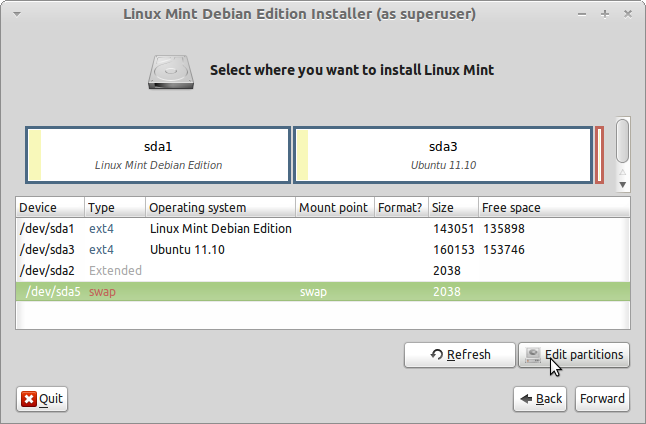Click the disk icon on Edit partitions
The height and width of the screenshot is (424, 646).
533,355
